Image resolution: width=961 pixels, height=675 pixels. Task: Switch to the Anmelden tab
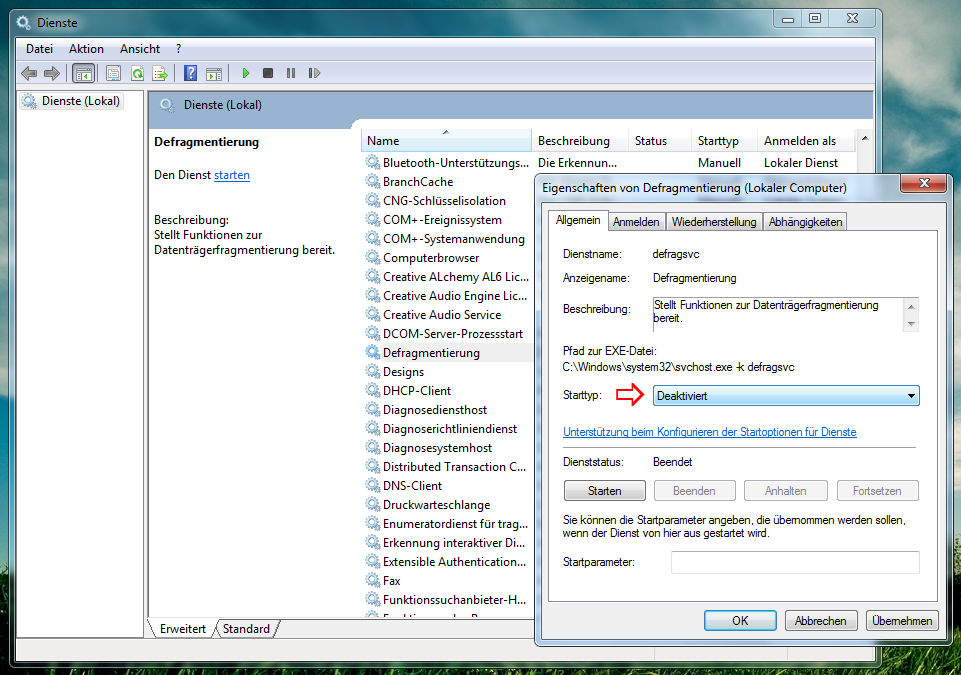point(636,222)
